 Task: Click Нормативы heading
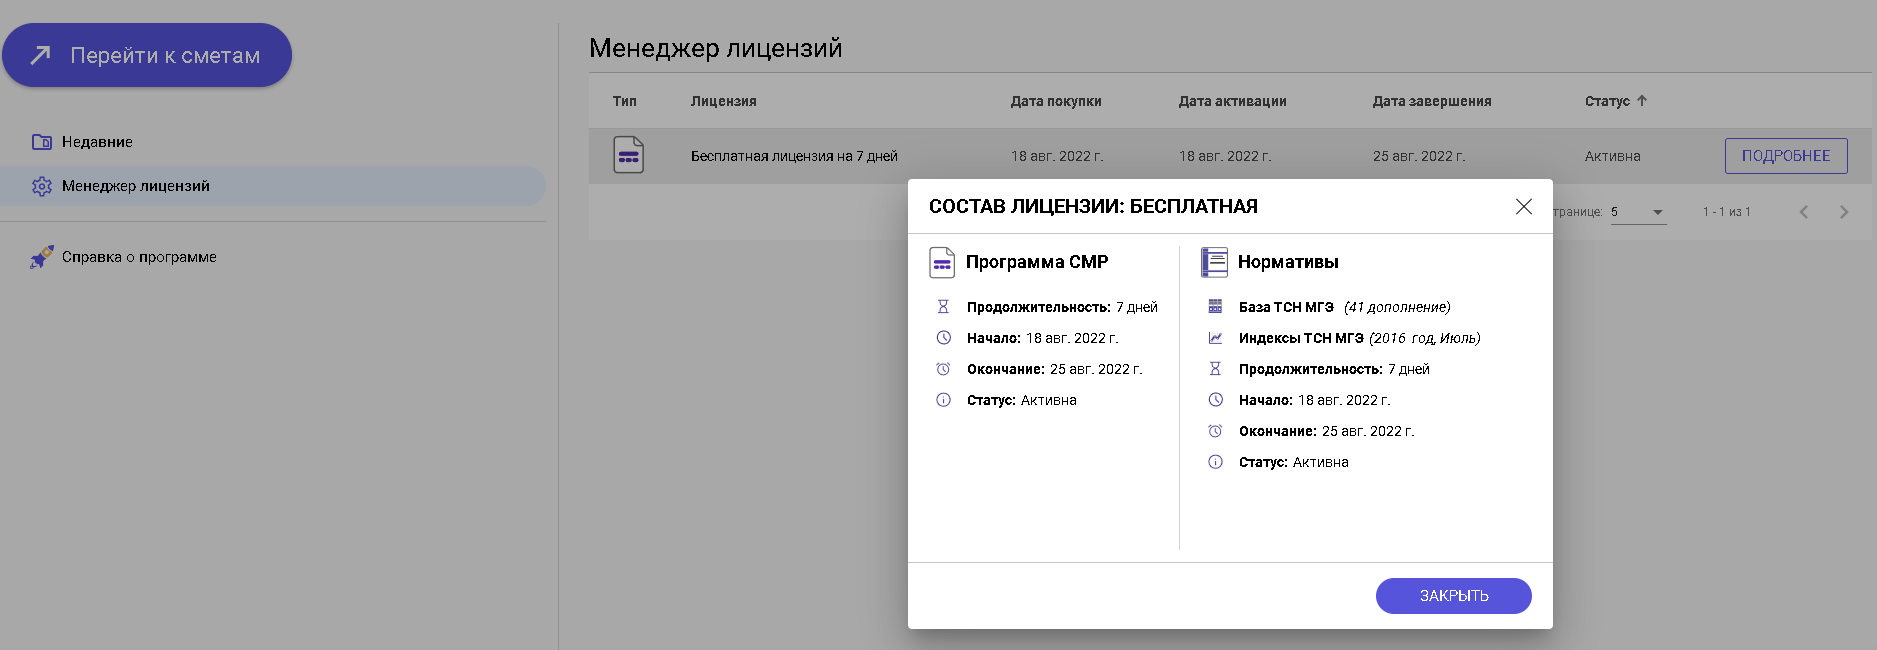pyautogui.click(x=1288, y=262)
